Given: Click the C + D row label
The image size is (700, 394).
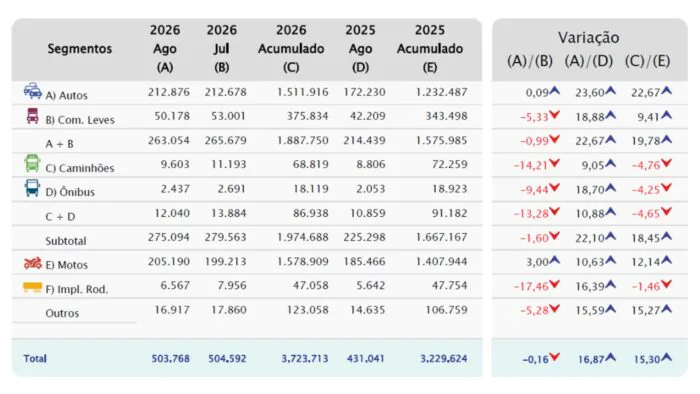Looking at the screenshot, I should 60,217.
